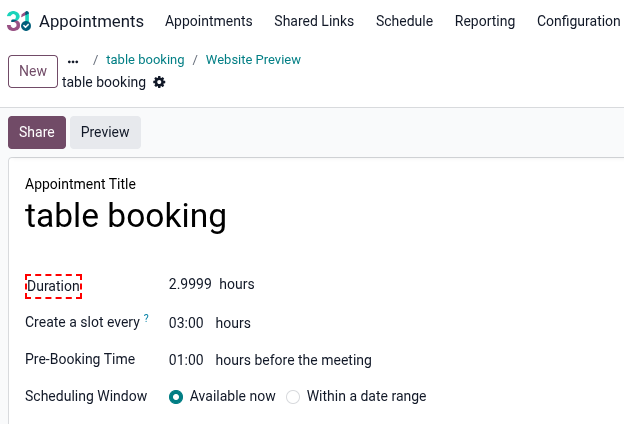Click the Appointments app logo icon
The width and height of the screenshot is (624, 424).
click(19, 21)
